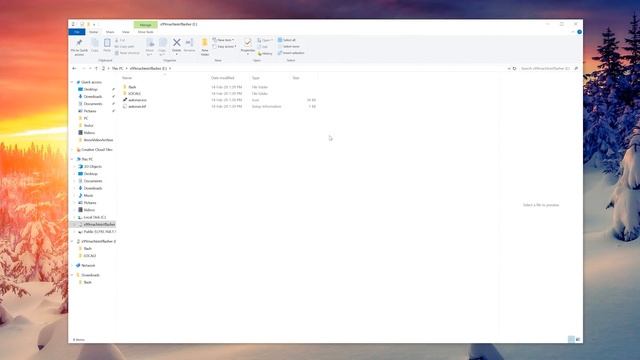The height and width of the screenshot is (360, 640).
Task: Expand the Creative Cloud Files node
Action: pos(73,150)
